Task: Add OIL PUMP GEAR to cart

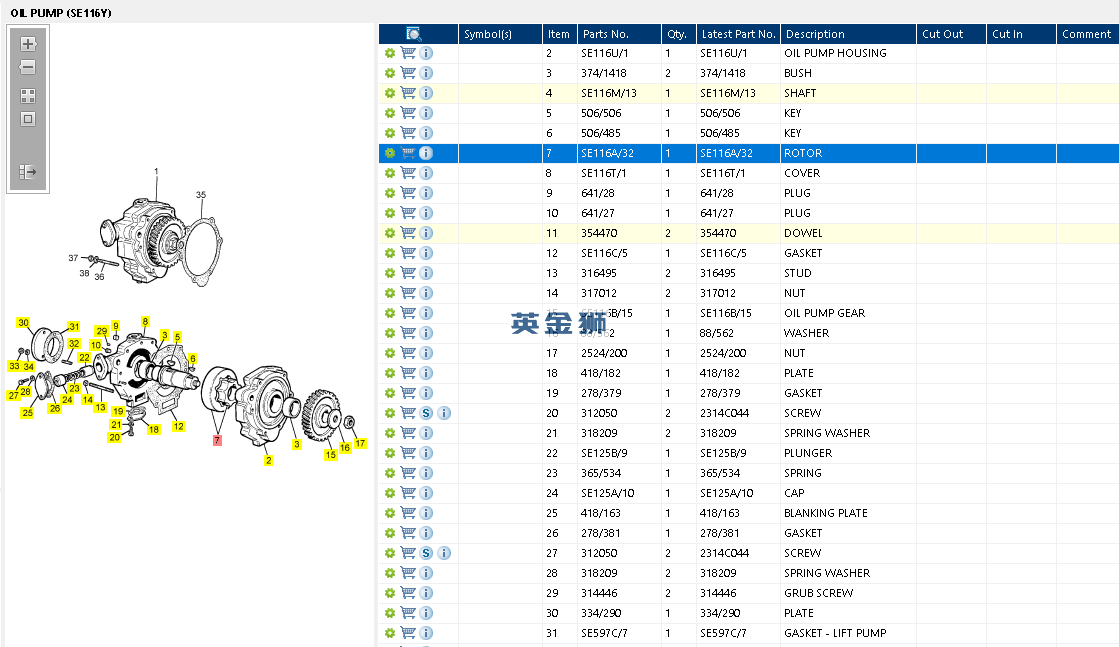Action: coord(408,312)
